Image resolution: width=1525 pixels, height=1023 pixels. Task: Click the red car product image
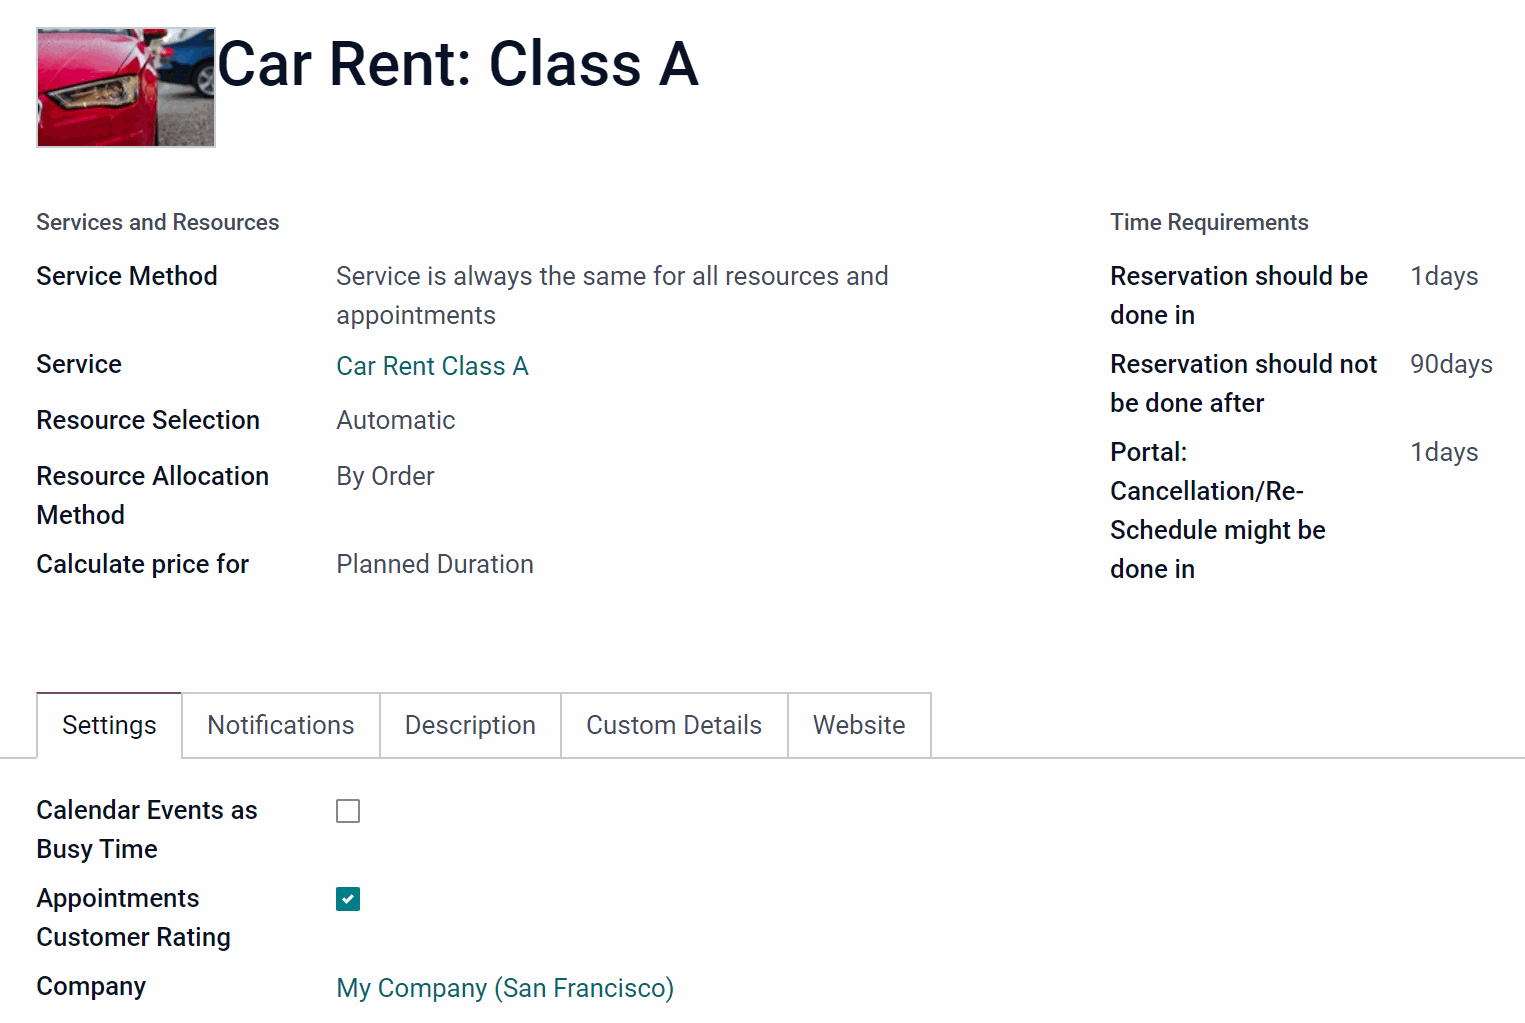click(x=126, y=88)
